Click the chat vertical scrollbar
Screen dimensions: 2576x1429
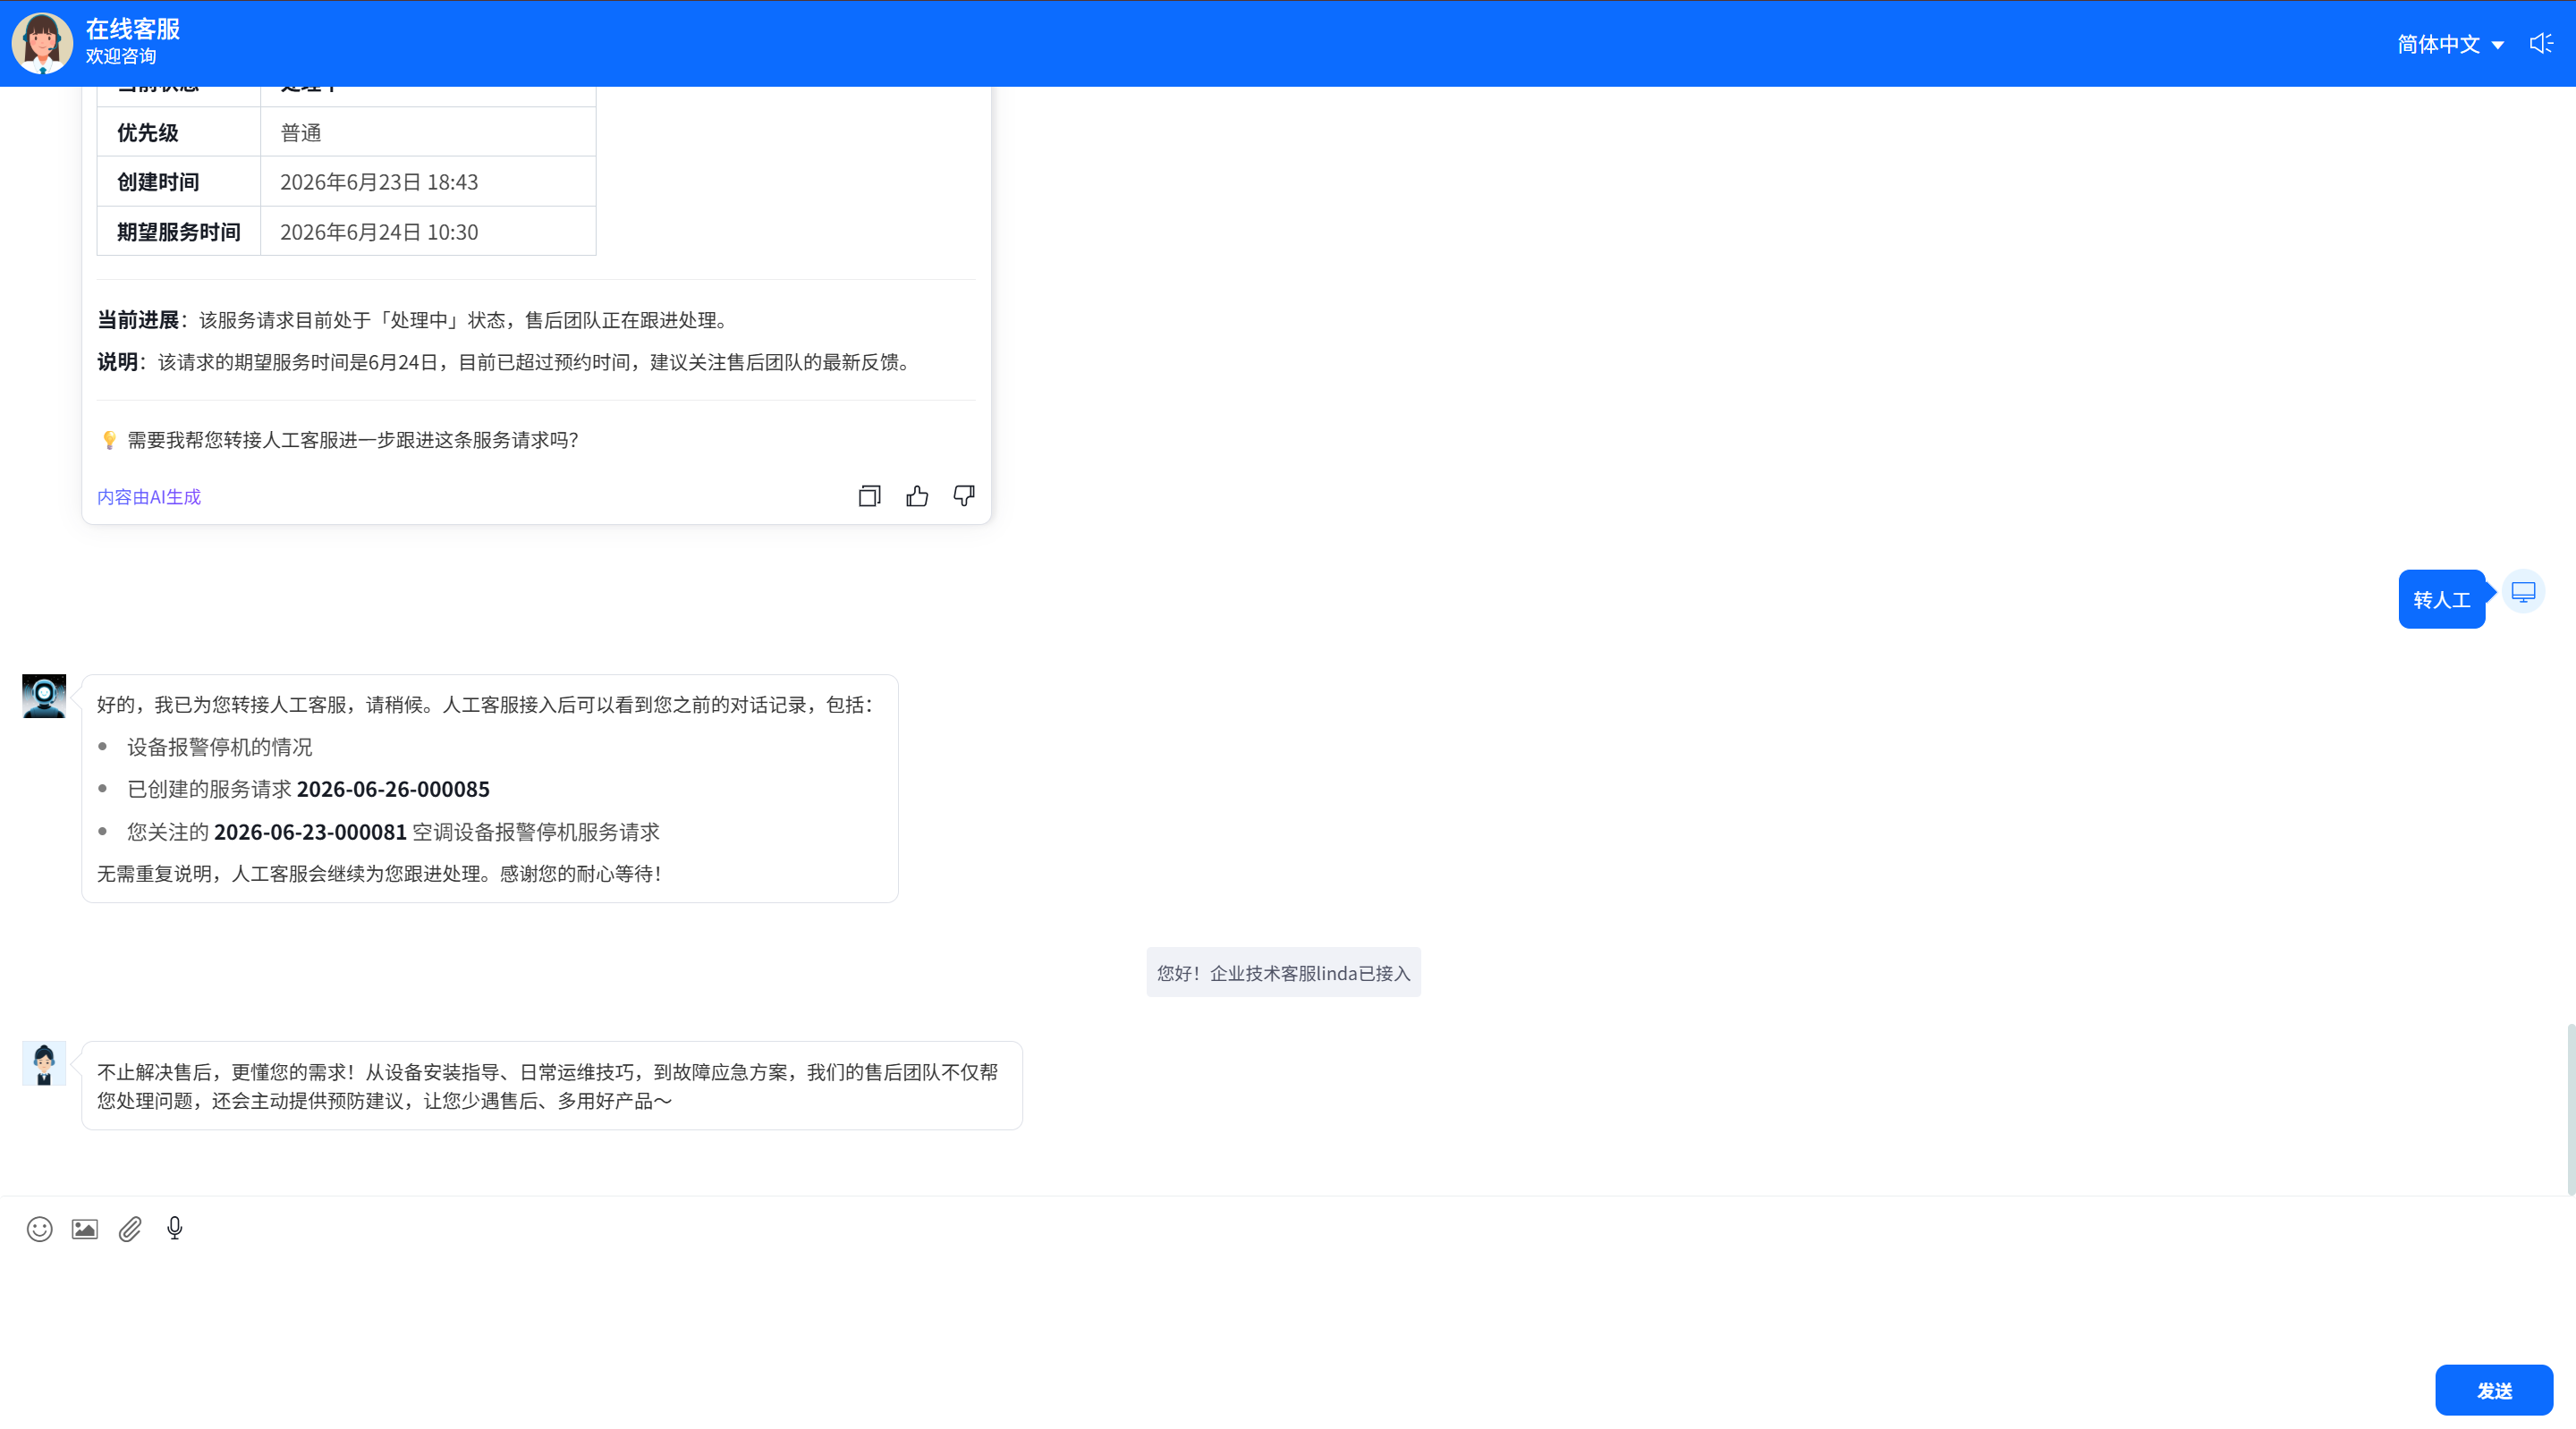coord(2570,1108)
